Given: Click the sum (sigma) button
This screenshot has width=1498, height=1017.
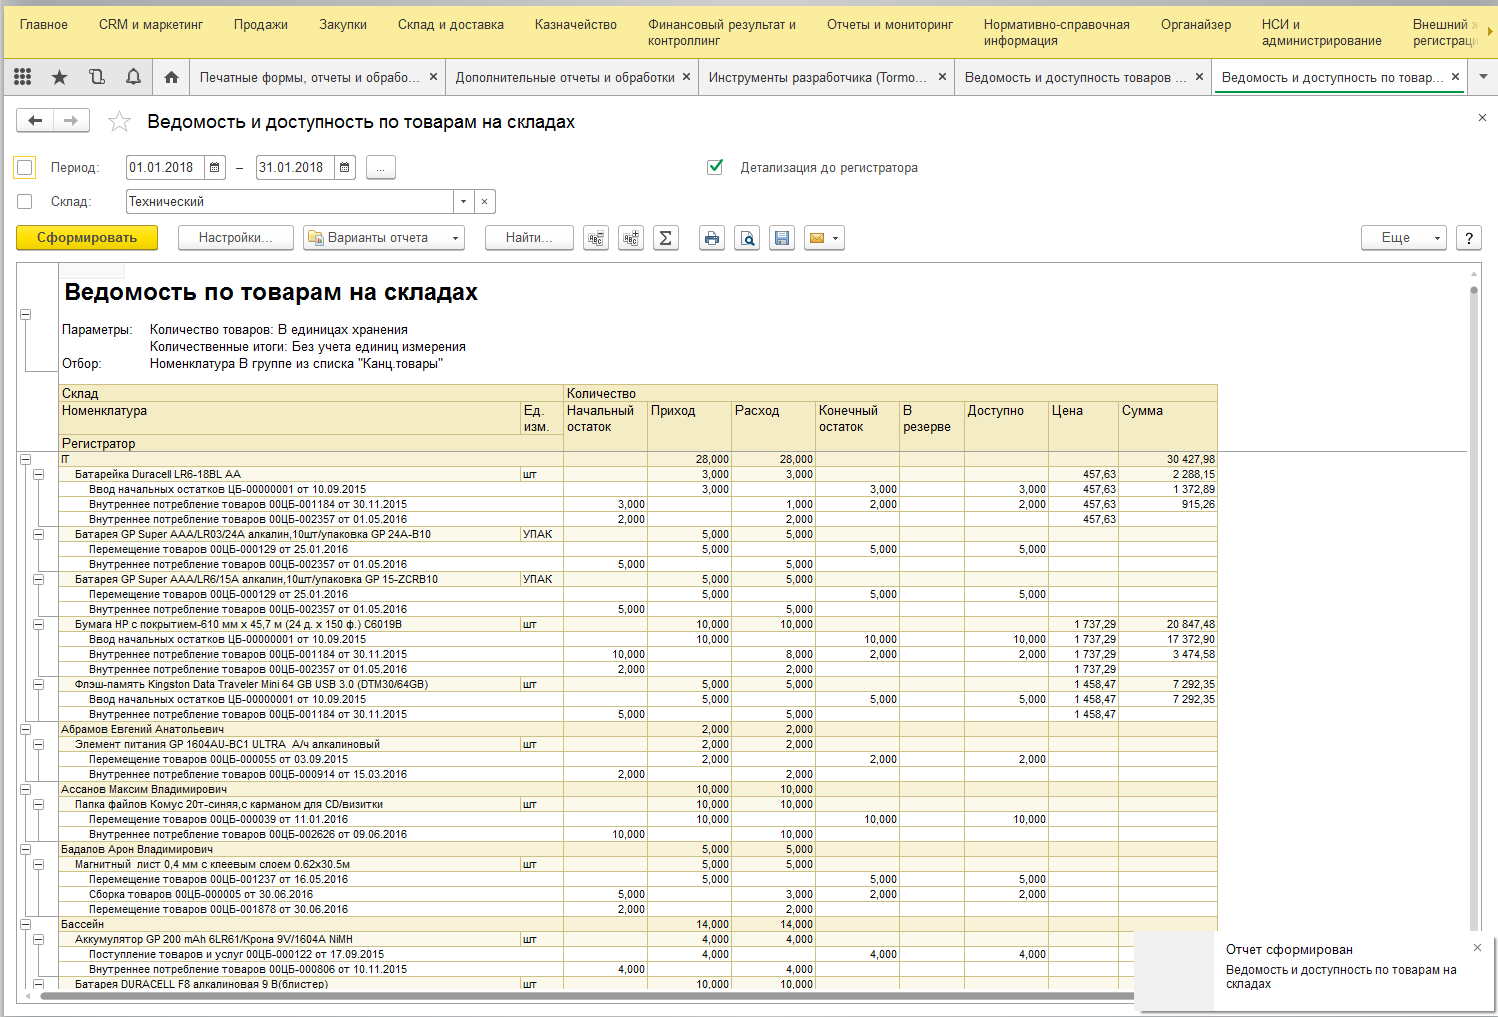Looking at the screenshot, I should pyautogui.click(x=666, y=238).
